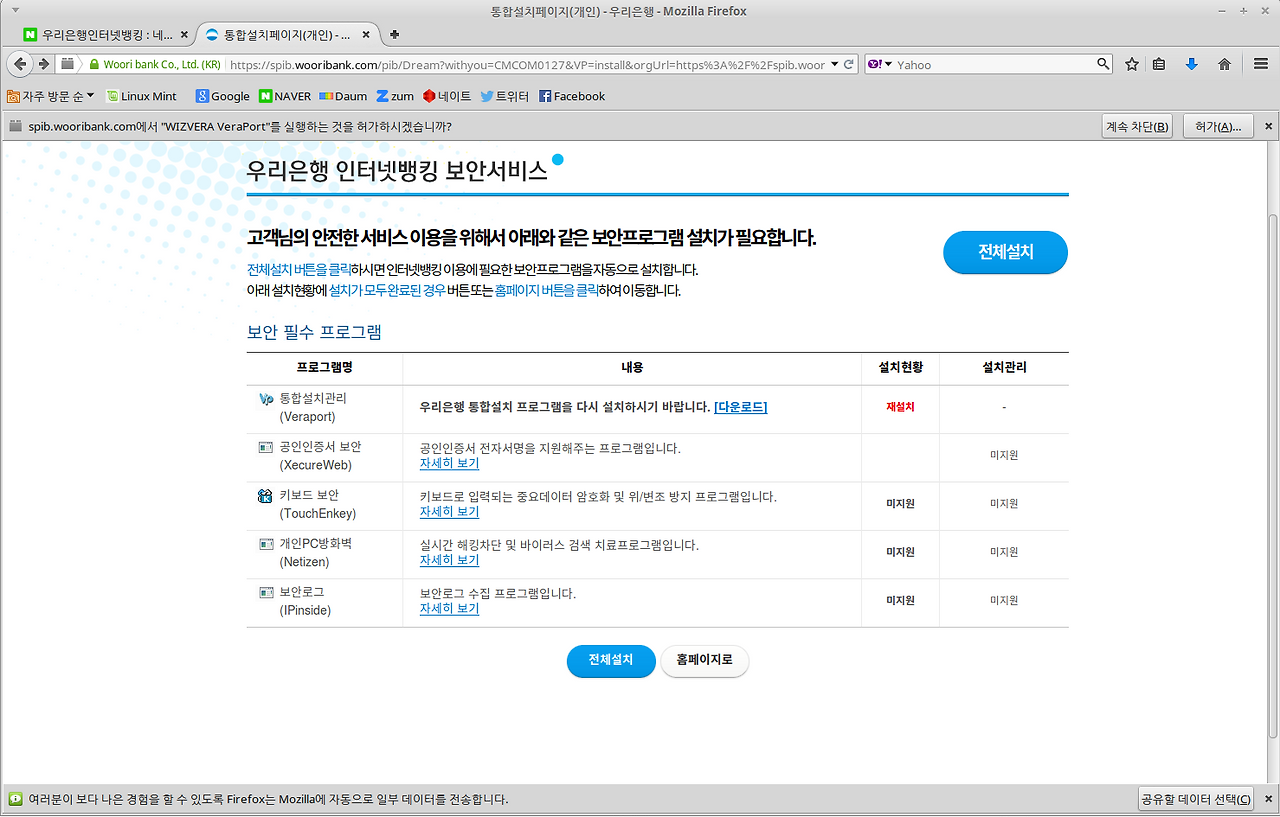
Task: Click the forward navigation arrow
Action: 44,64
